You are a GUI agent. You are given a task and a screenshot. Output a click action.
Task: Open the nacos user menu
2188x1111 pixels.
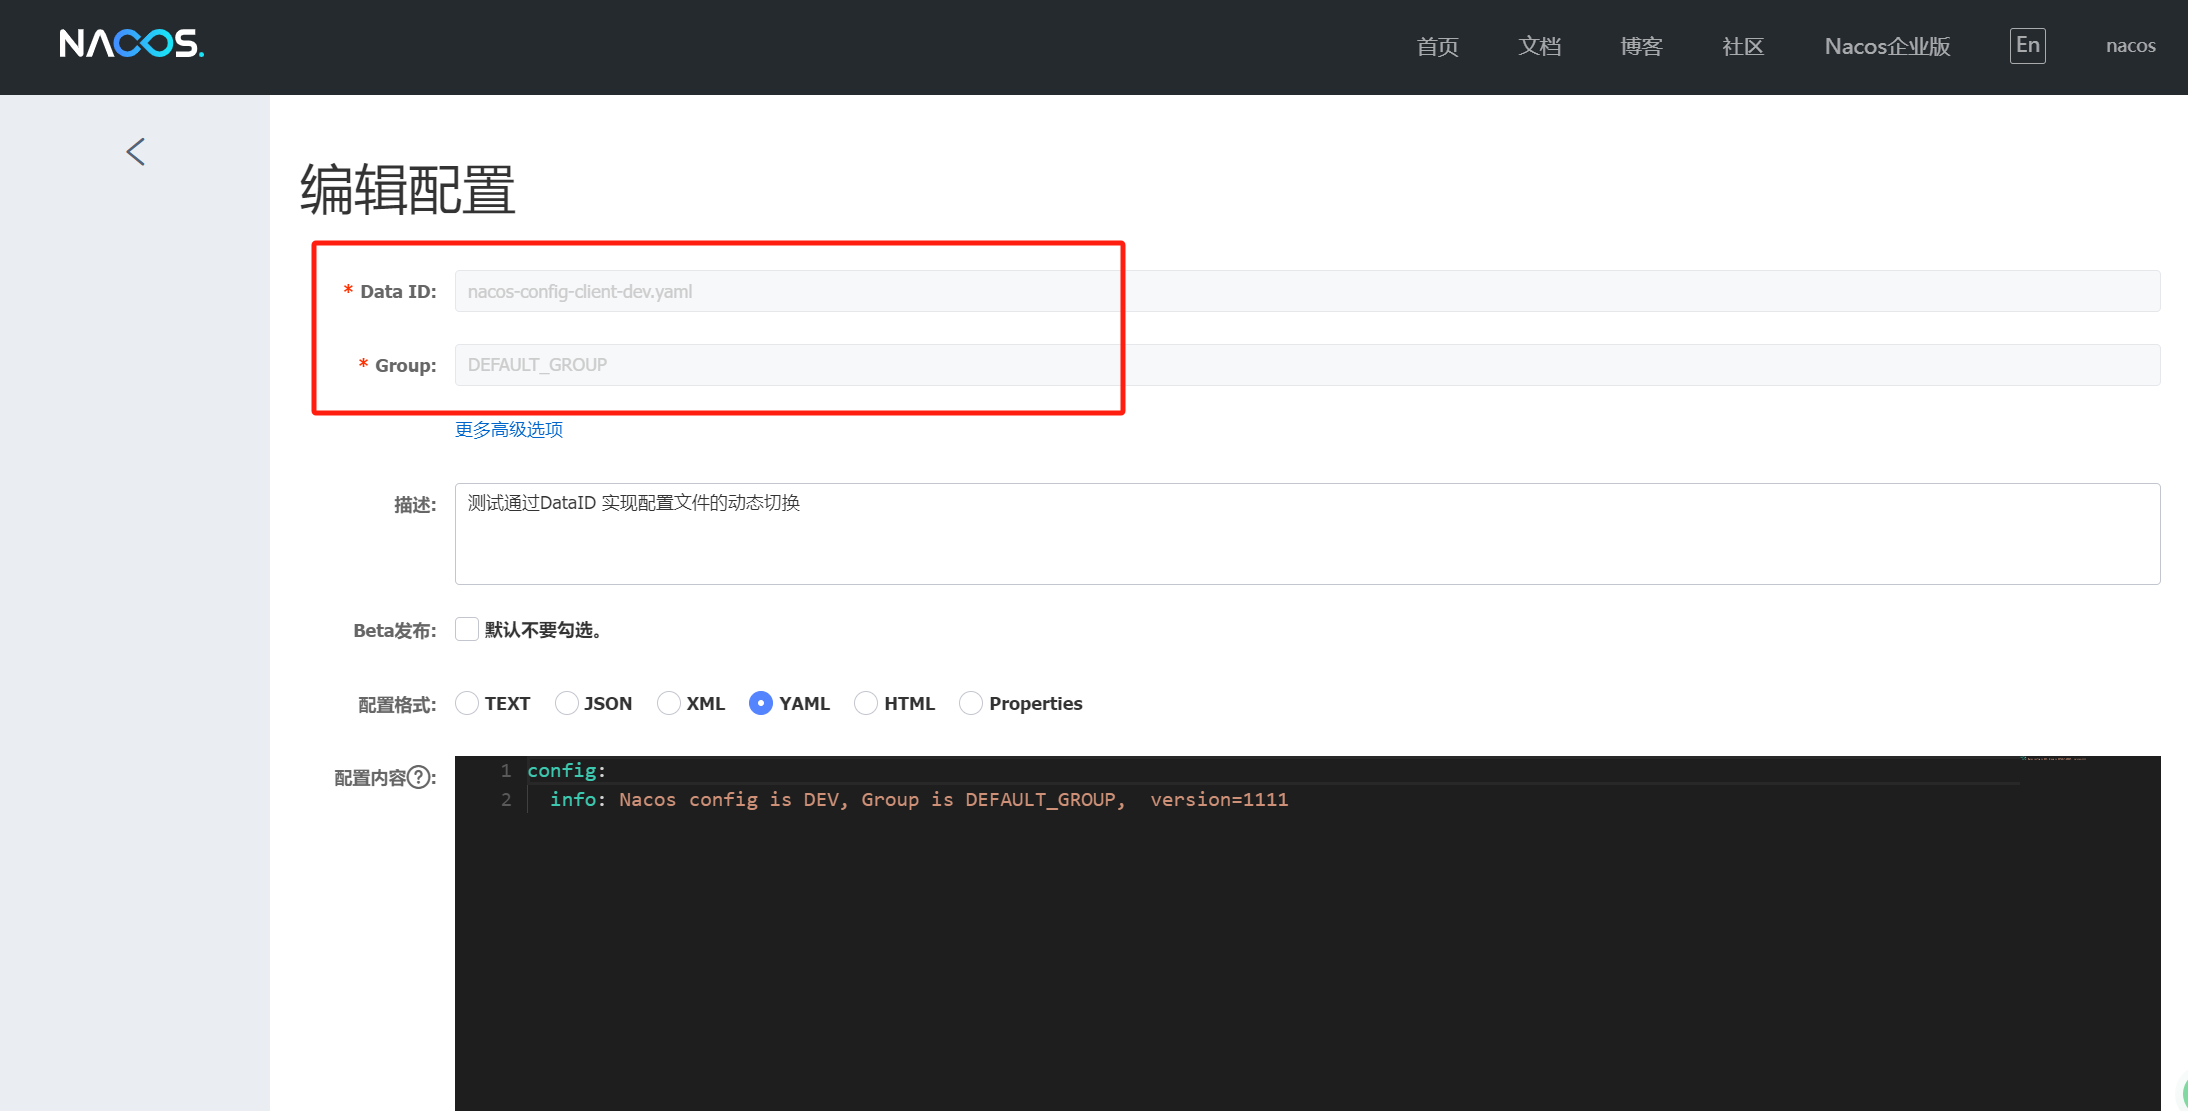[2130, 46]
